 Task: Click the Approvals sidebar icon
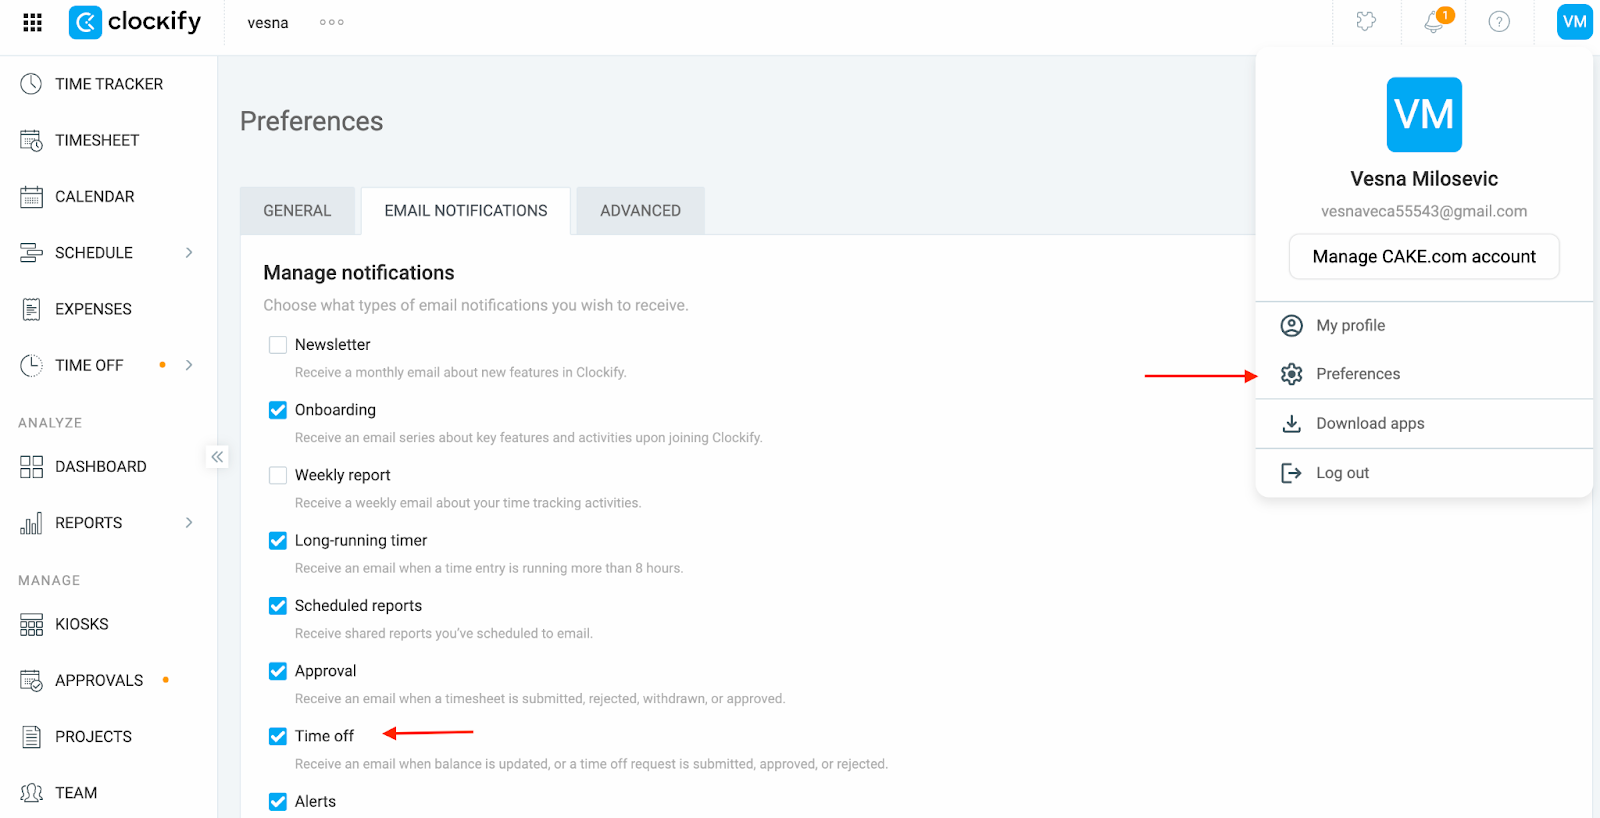point(31,680)
